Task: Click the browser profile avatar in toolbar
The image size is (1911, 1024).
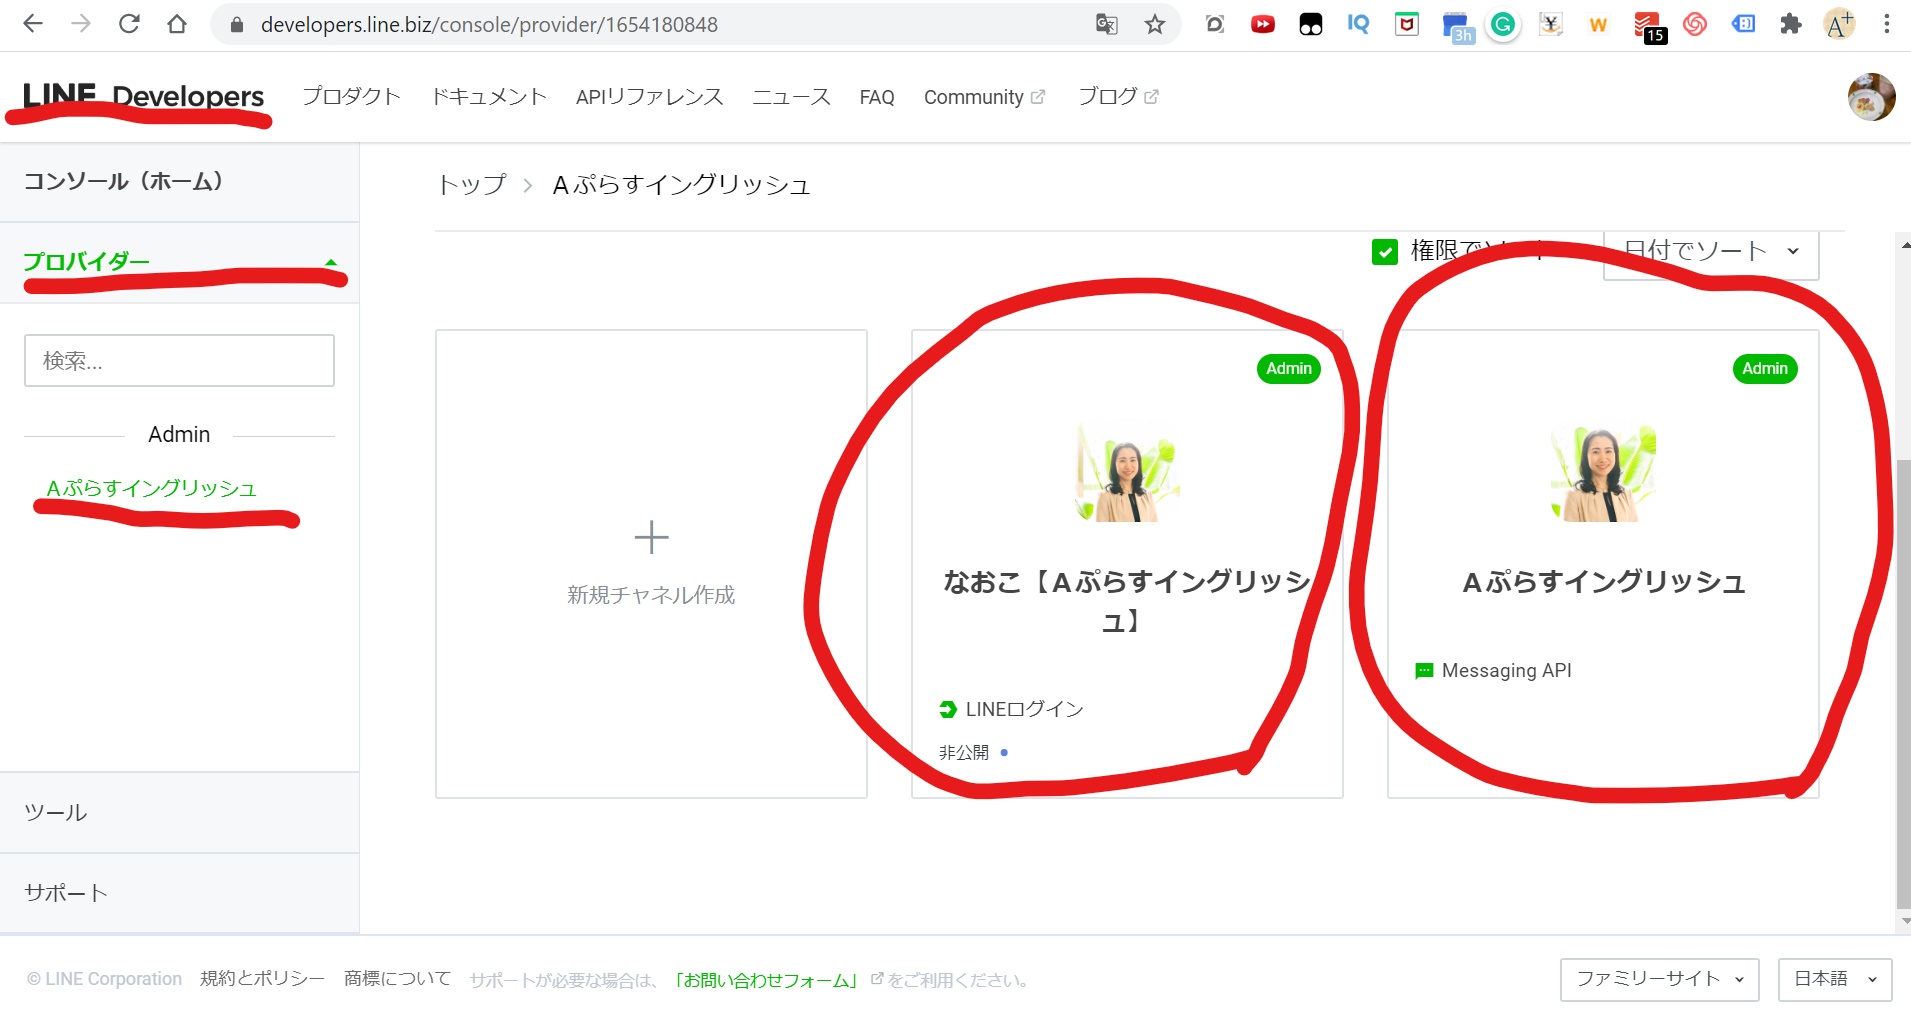Action: tap(1839, 24)
